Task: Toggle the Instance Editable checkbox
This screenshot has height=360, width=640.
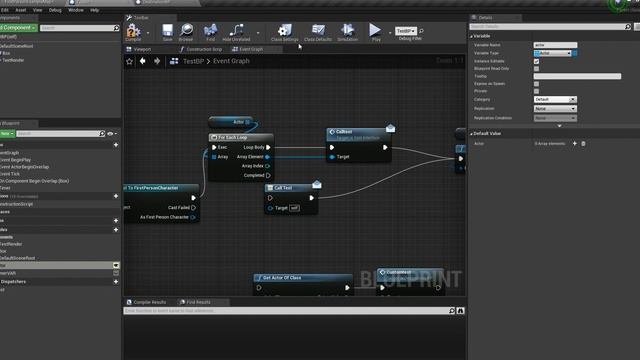Action: coord(536,61)
